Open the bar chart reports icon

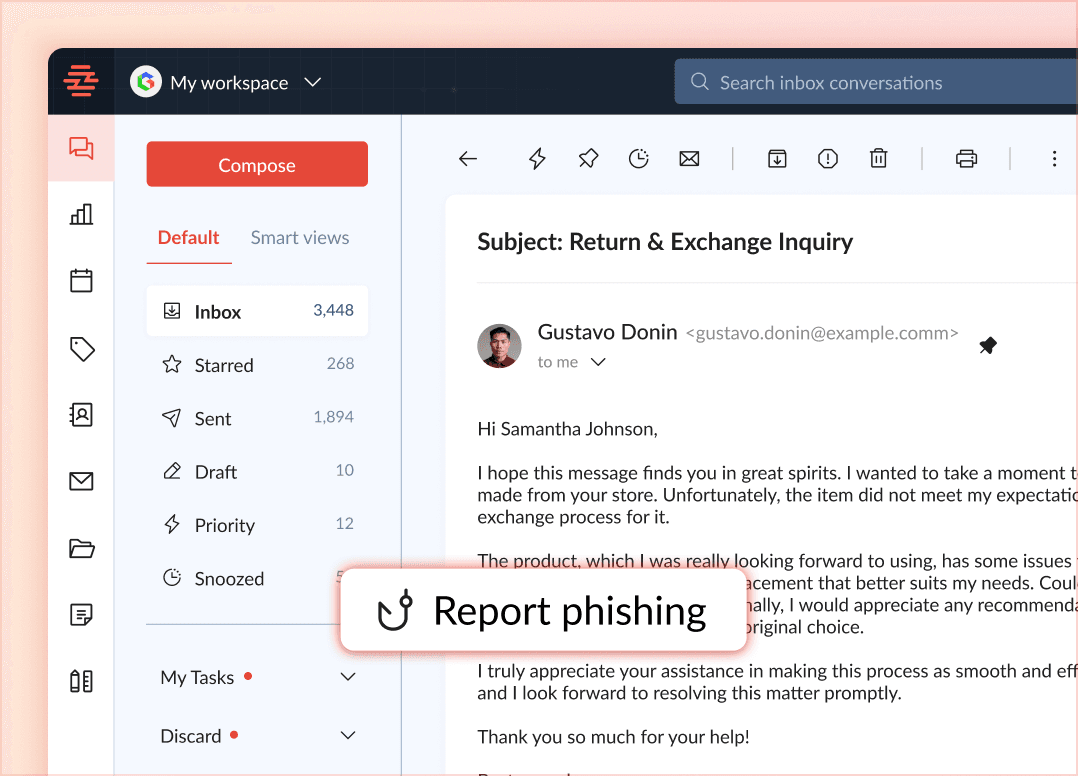coord(81,214)
